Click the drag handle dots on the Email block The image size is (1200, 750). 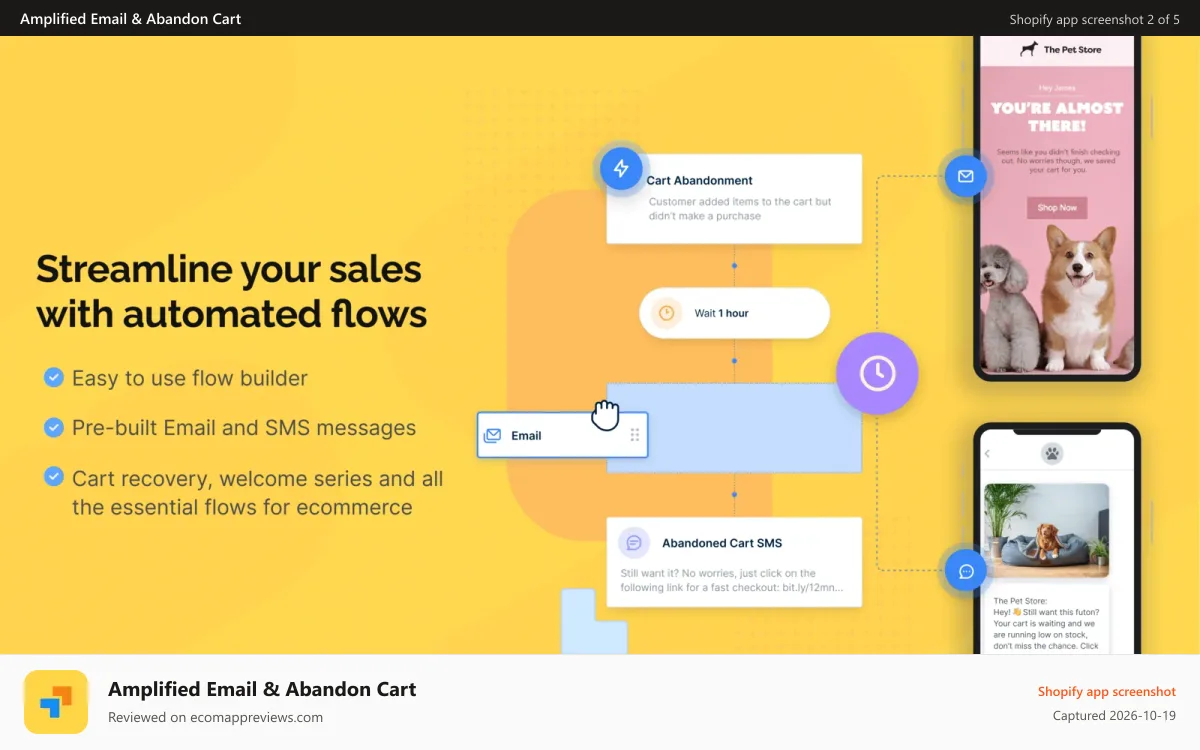(634, 435)
